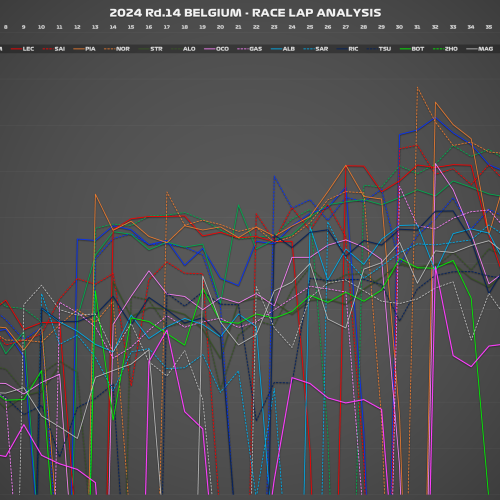Viewport: 500px width, 500px height.
Task: Click lap 12 axis label
Action: 77,27
